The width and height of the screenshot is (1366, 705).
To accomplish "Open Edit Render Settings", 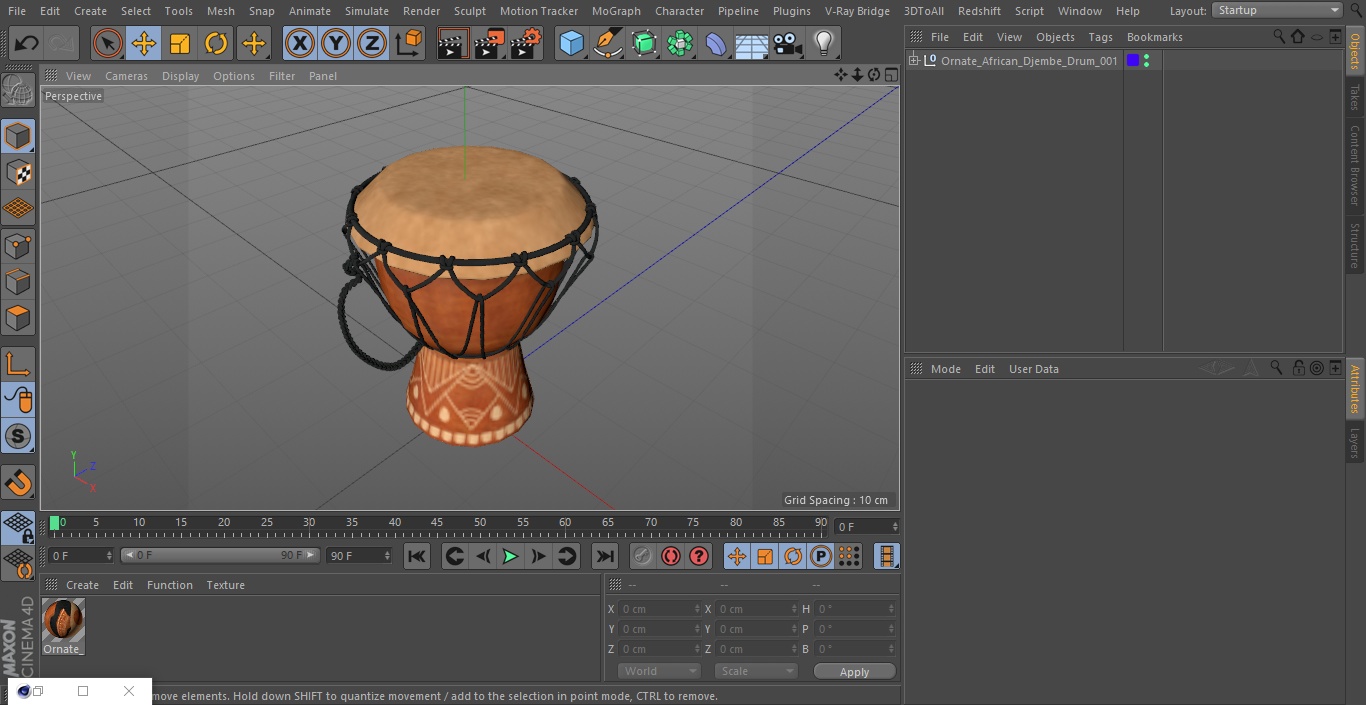I will 526,44.
